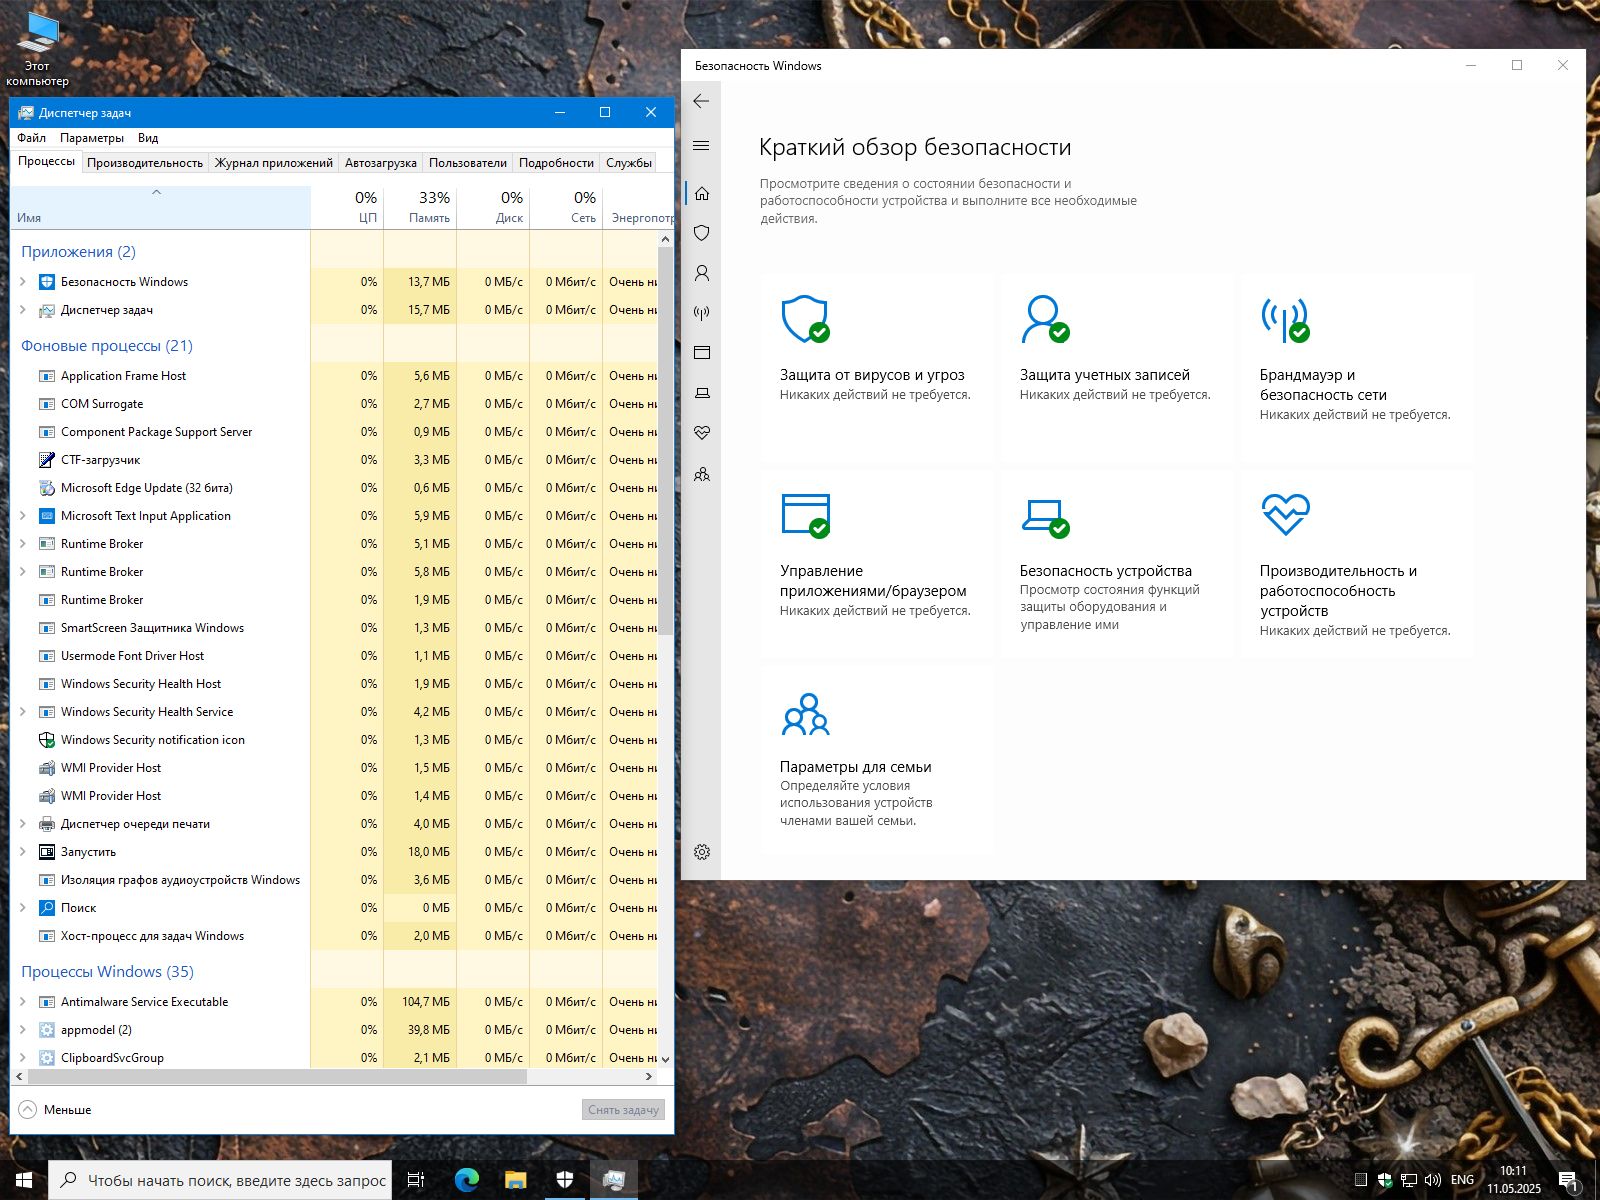Expand Поиск process row

pyautogui.click(x=23, y=908)
